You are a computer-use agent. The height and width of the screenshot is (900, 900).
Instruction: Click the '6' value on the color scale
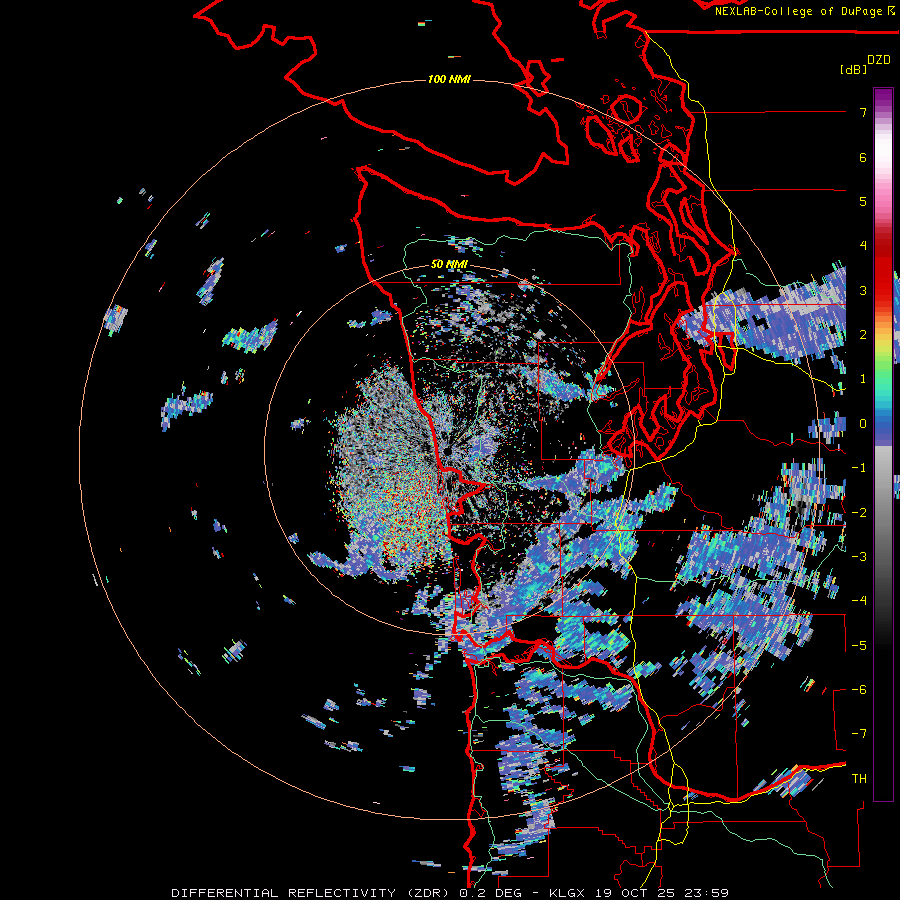pyautogui.click(x=863, y=157)
